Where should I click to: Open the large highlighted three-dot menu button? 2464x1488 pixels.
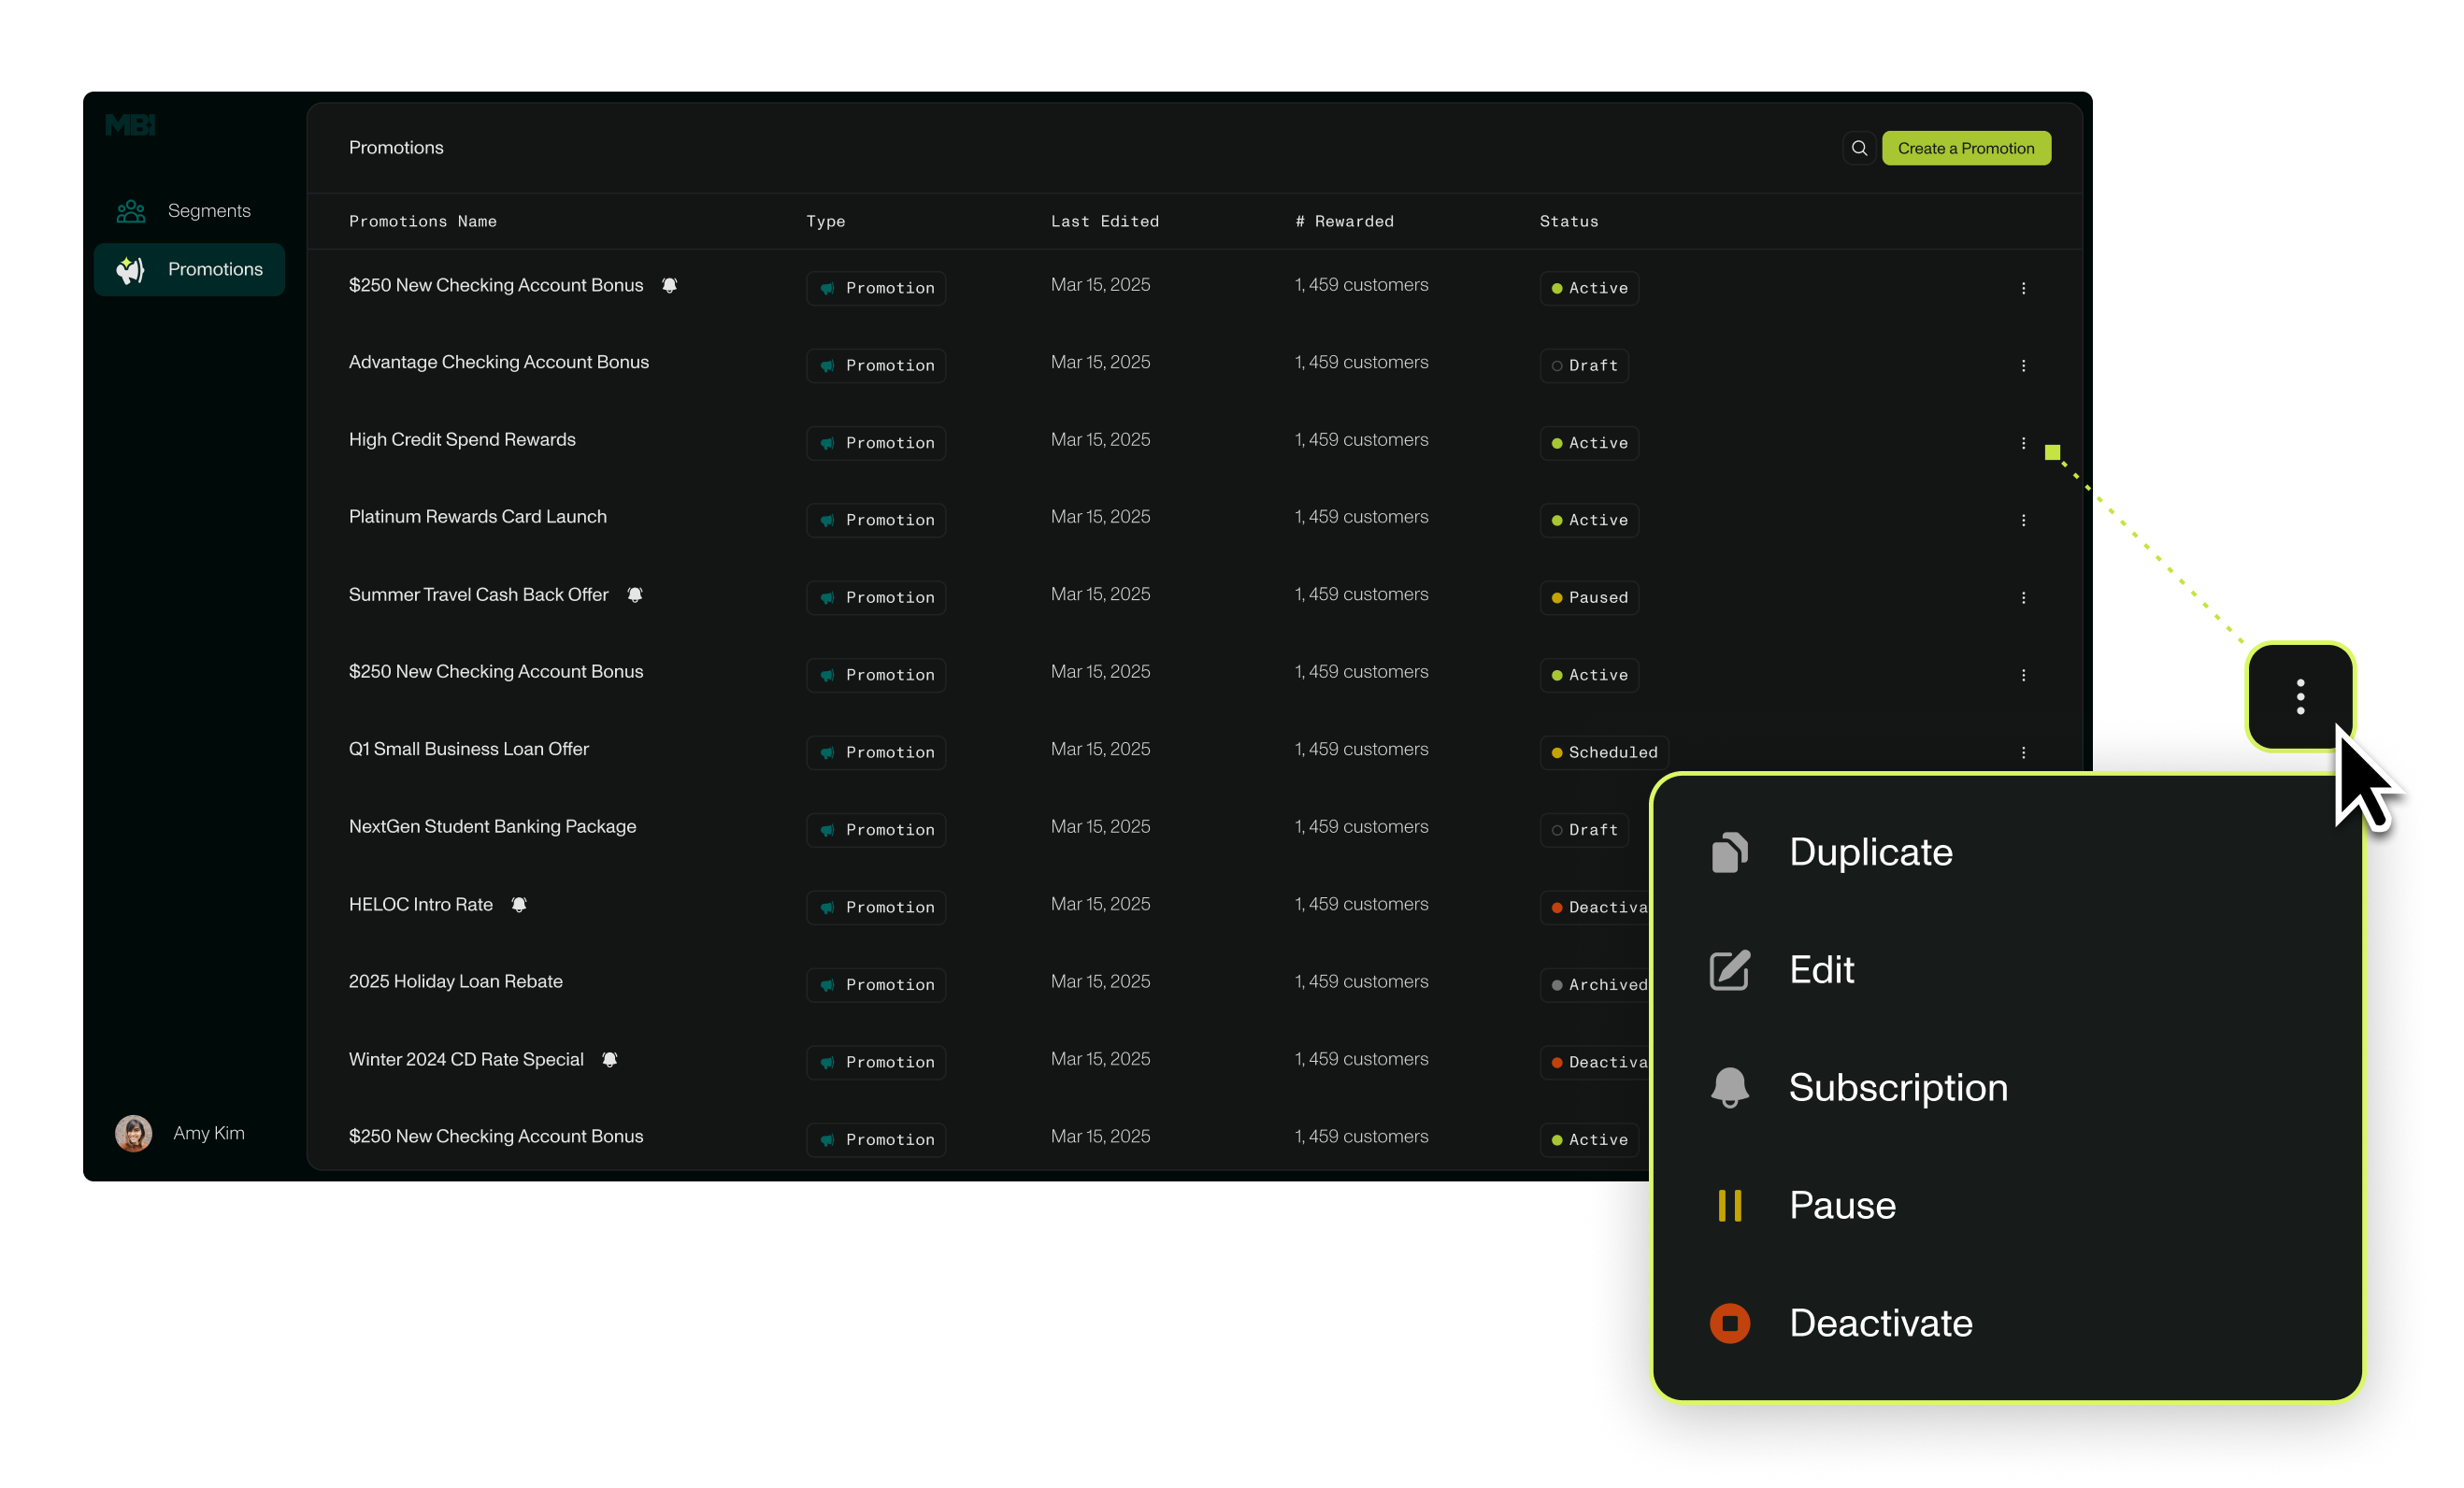(x=2300, y=697)
